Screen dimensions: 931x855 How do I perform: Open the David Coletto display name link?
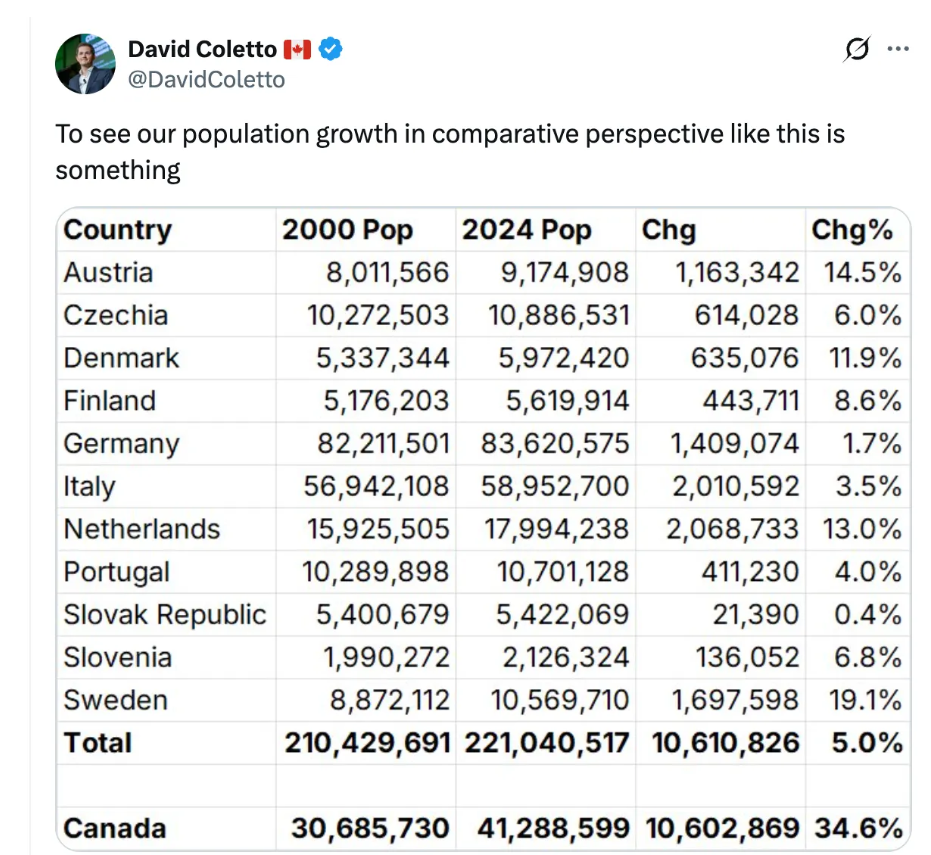click(x=203, y=49)
